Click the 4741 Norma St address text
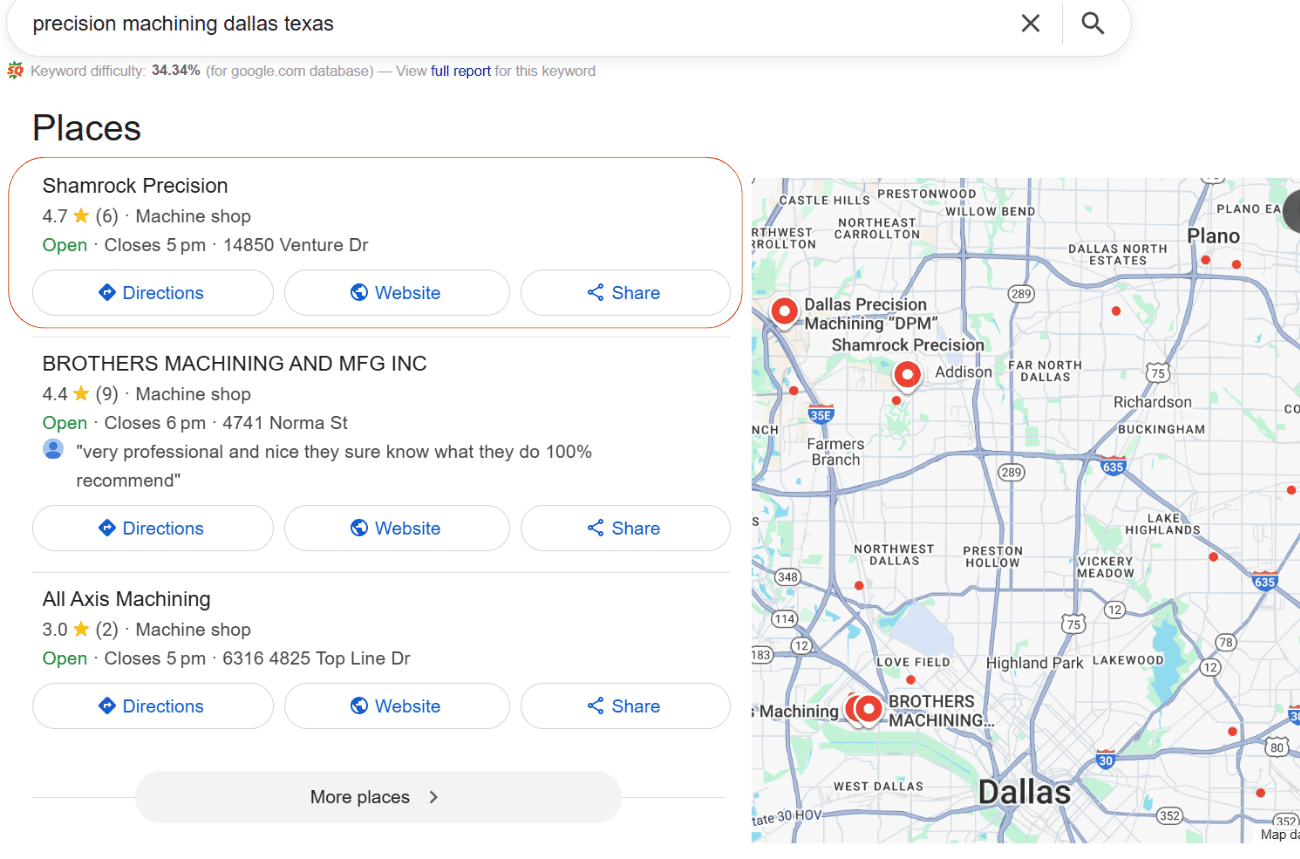Image resolution: width=1300 pixels, height=859 pixels. tap(285, 423)
